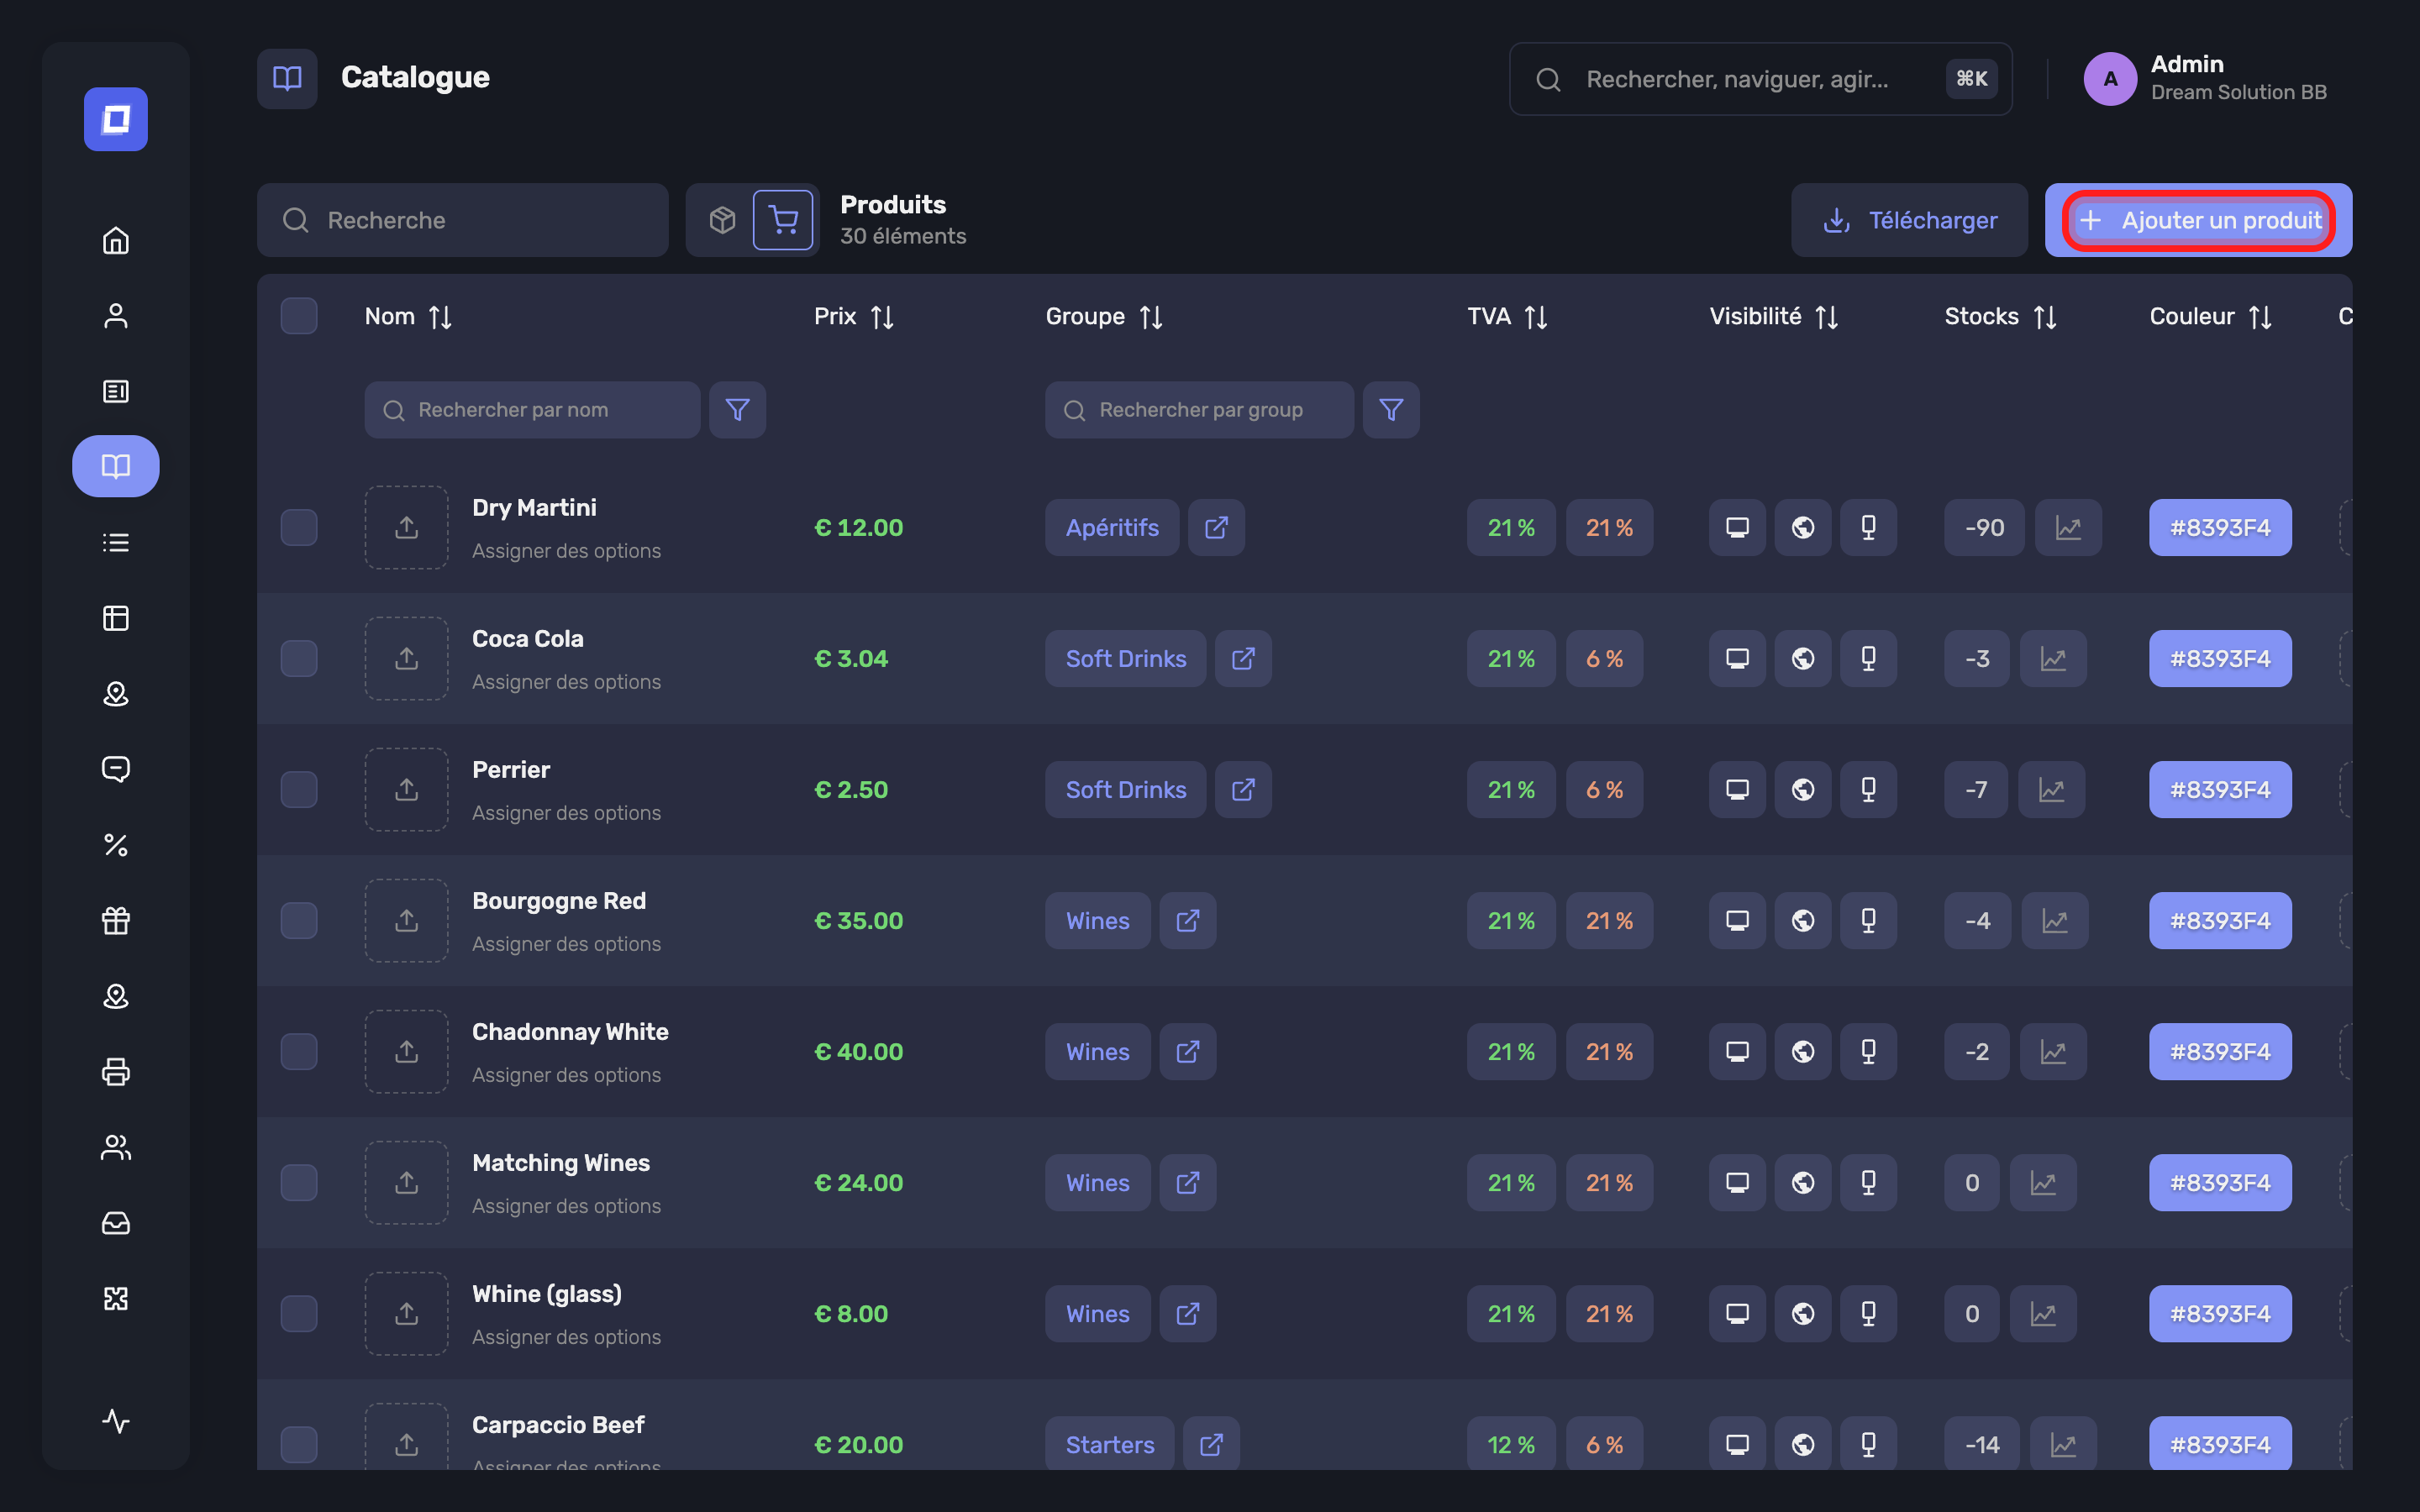
Task: Upload image for Coca Cola
Action: click(x=406, y=658)
